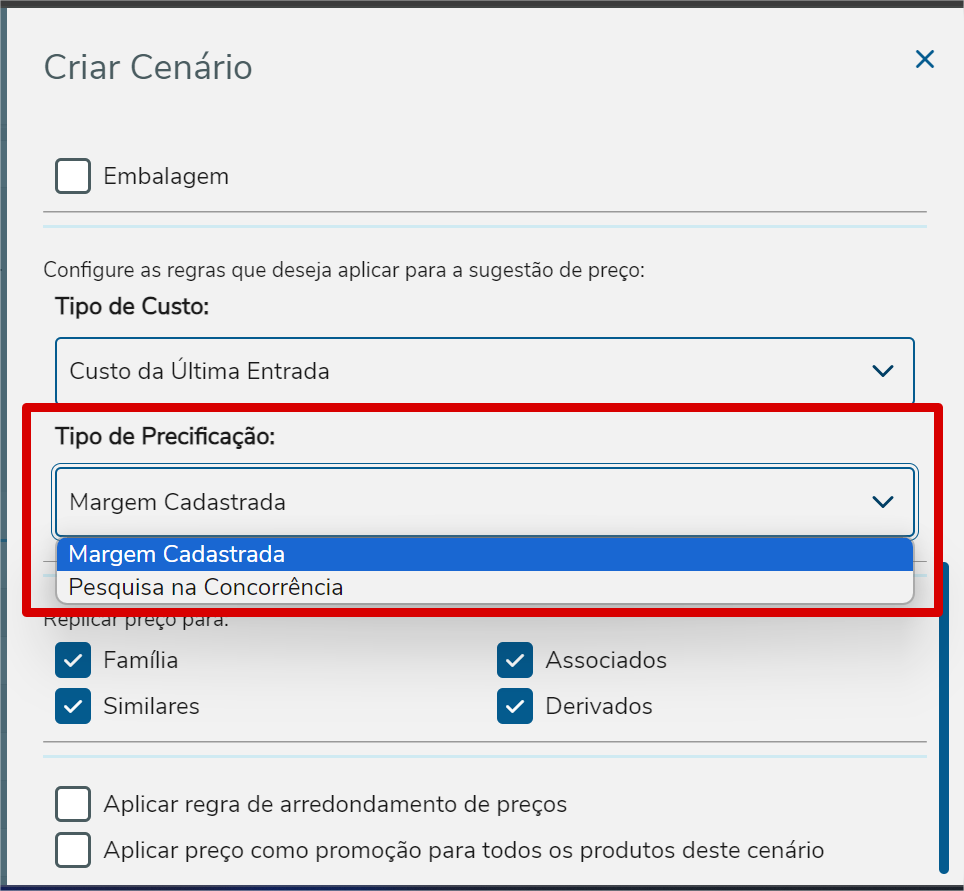Click the Tipo de Custo chevron arrow
This screenshot has height=891, width=964.
tap(882, 371)
